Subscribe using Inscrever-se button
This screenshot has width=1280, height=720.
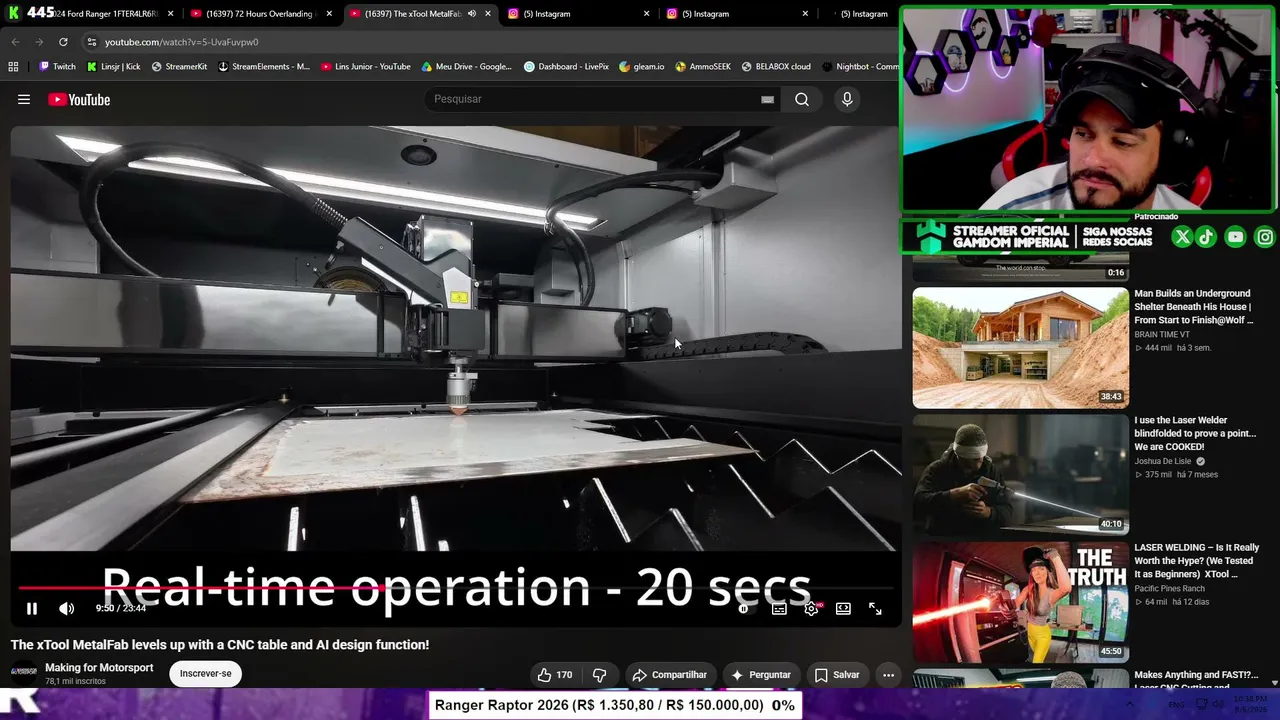coord(205,674)
